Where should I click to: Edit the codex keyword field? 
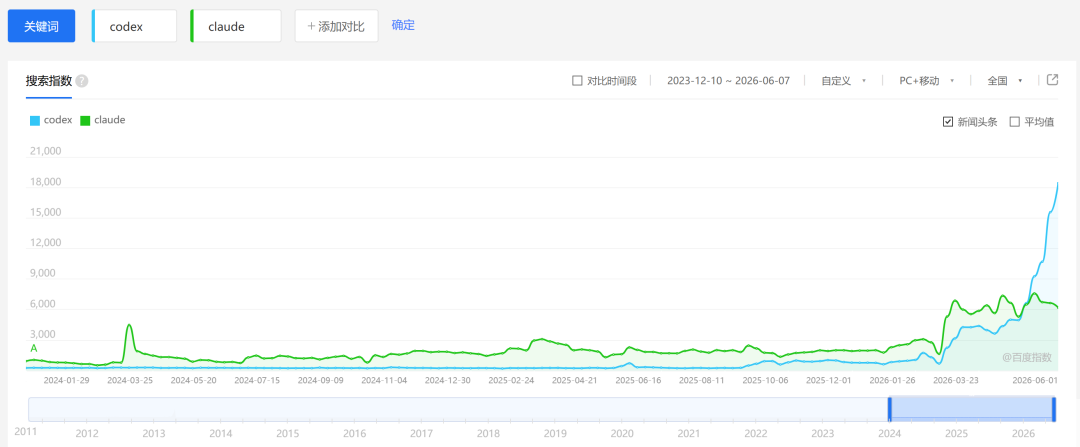tap(134, 26)
